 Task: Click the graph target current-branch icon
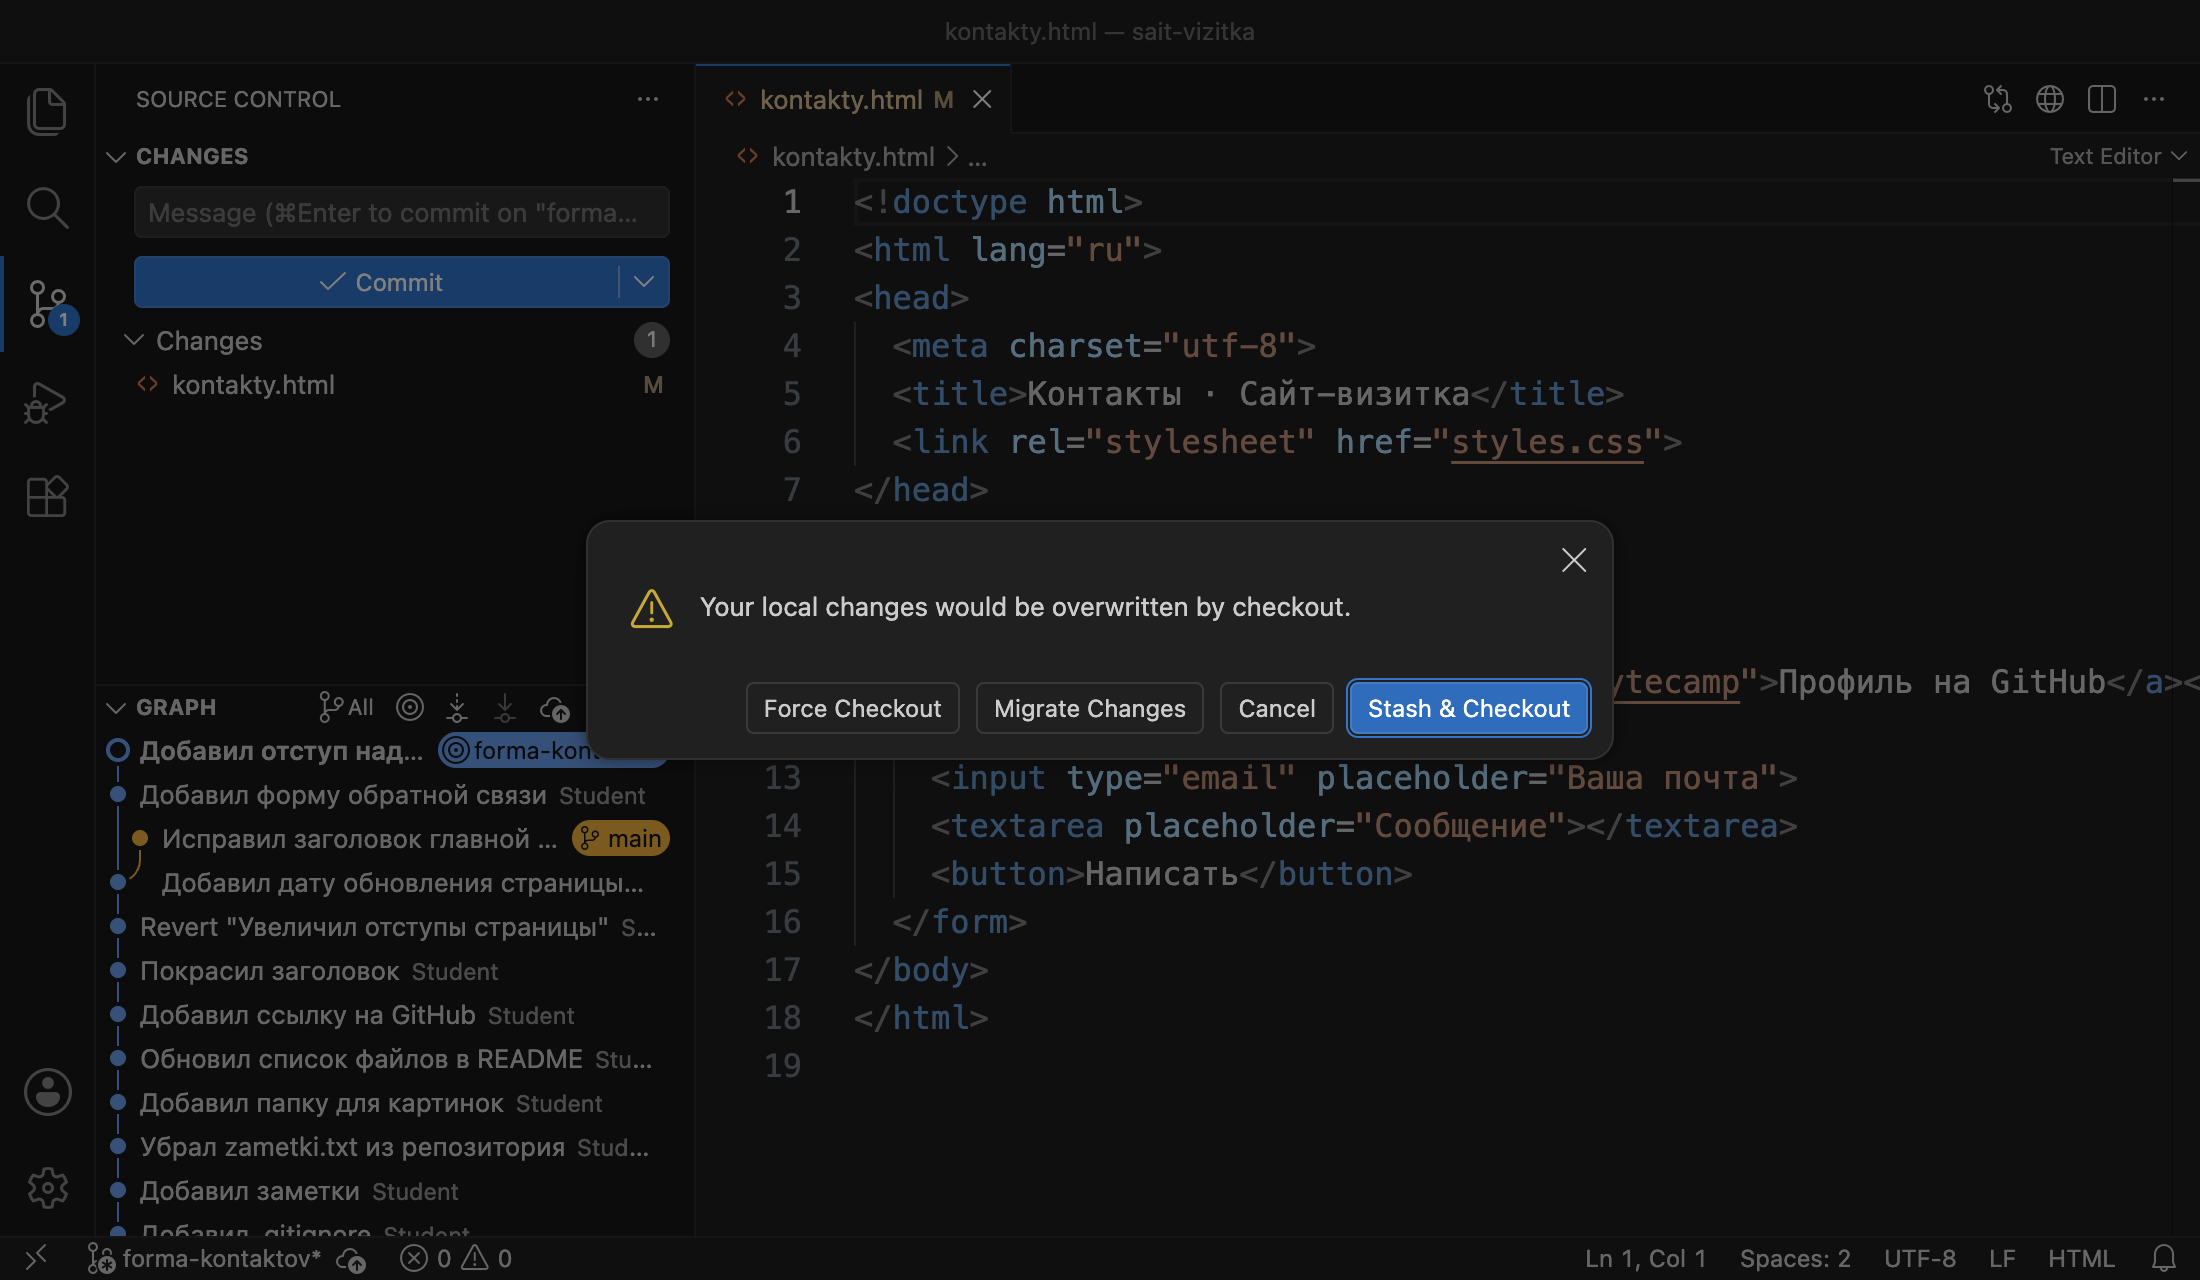click(x=410, y=708)
